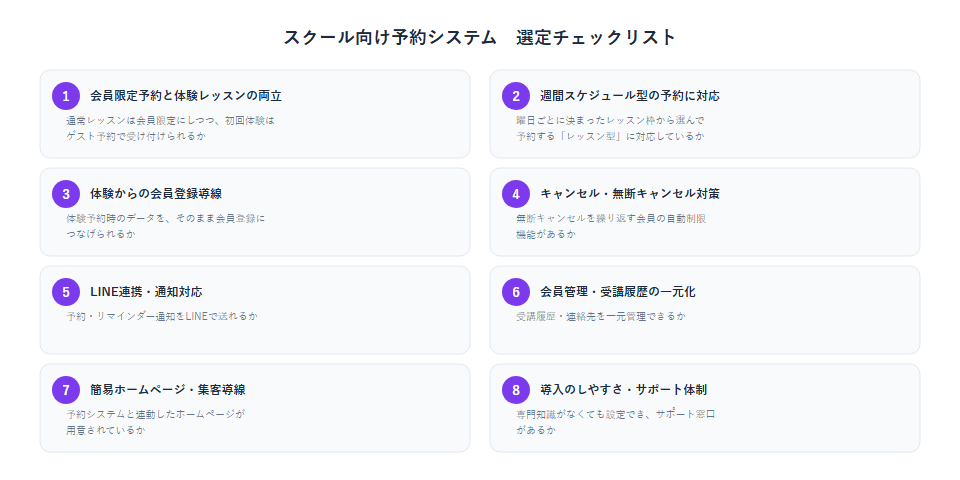Open the LINE連携・通知対応 heading
Screen dimensions: 960x480
146,292
